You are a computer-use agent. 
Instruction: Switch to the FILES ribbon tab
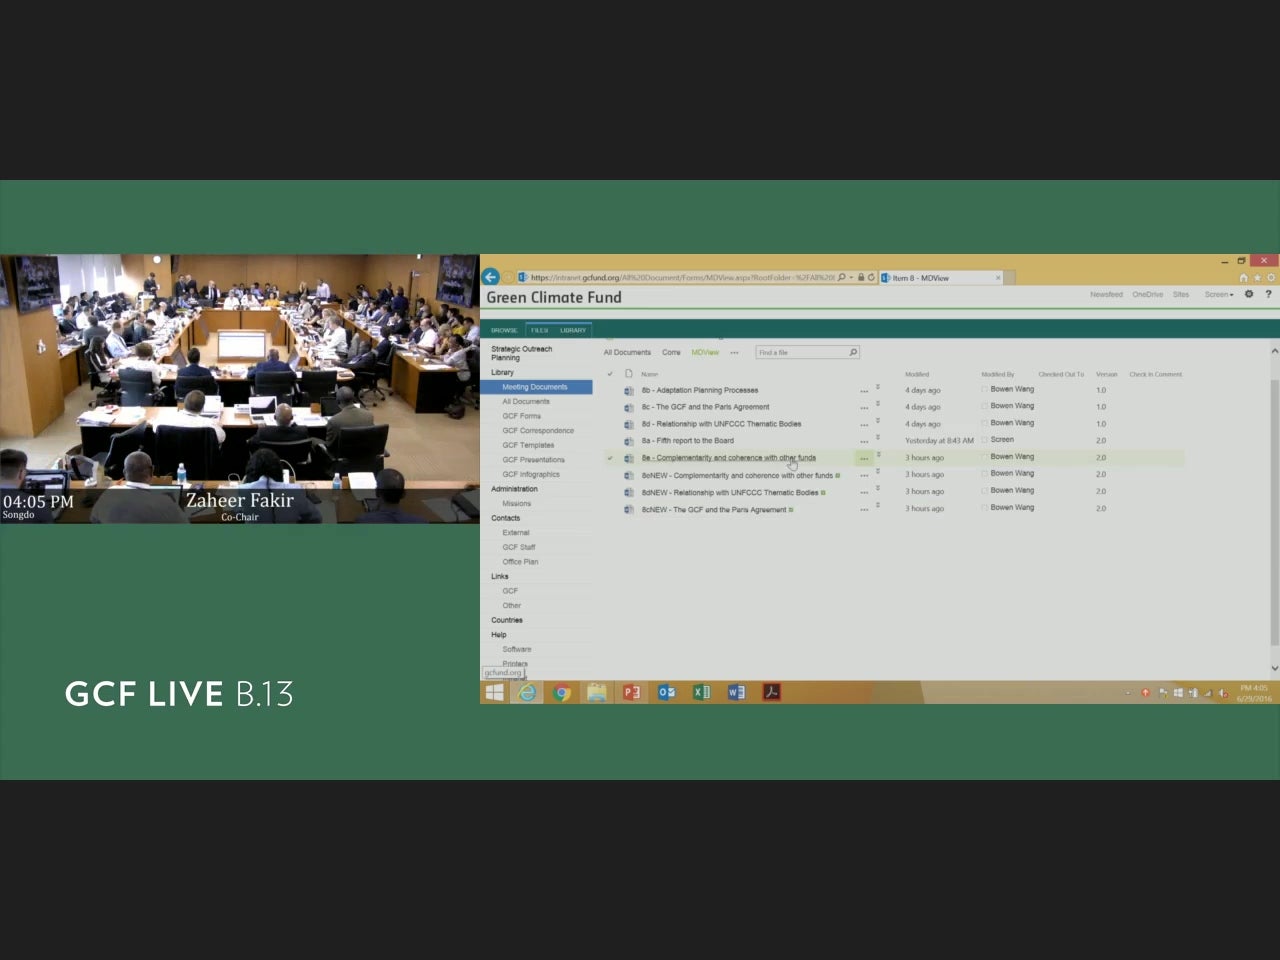pyautogui.click(x=539, y=330)
